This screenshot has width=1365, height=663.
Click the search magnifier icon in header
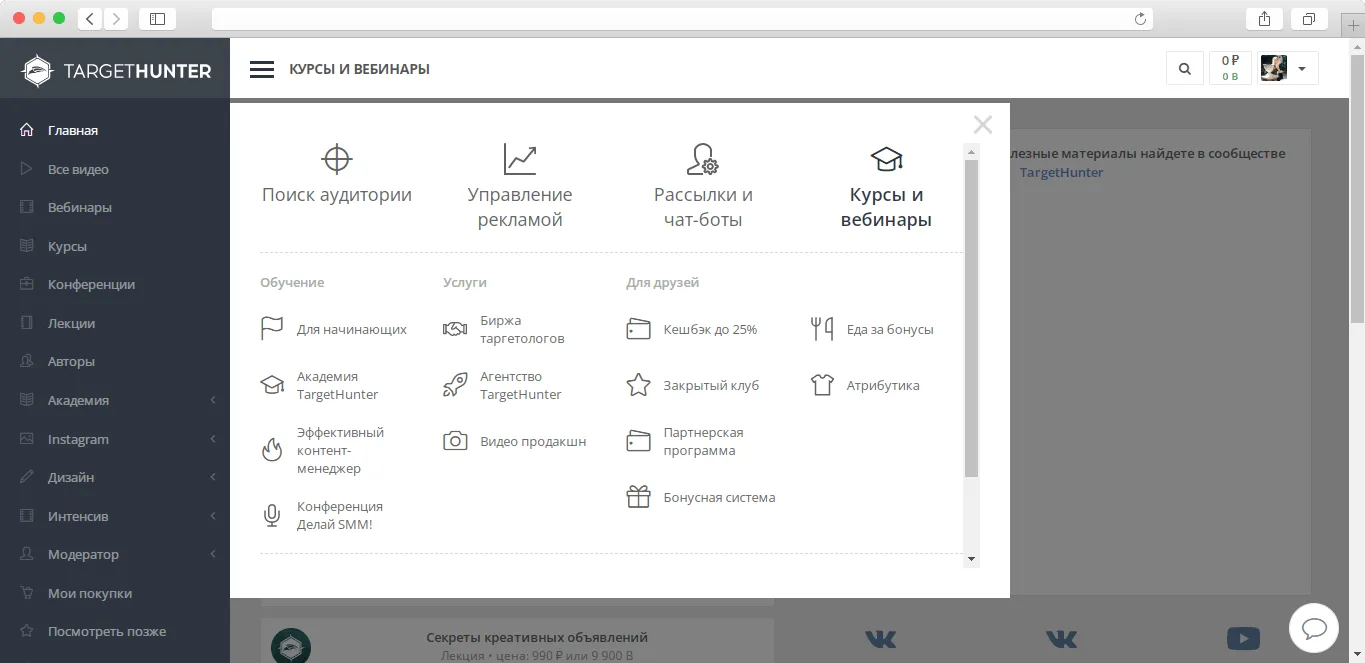pos(1185,69)
